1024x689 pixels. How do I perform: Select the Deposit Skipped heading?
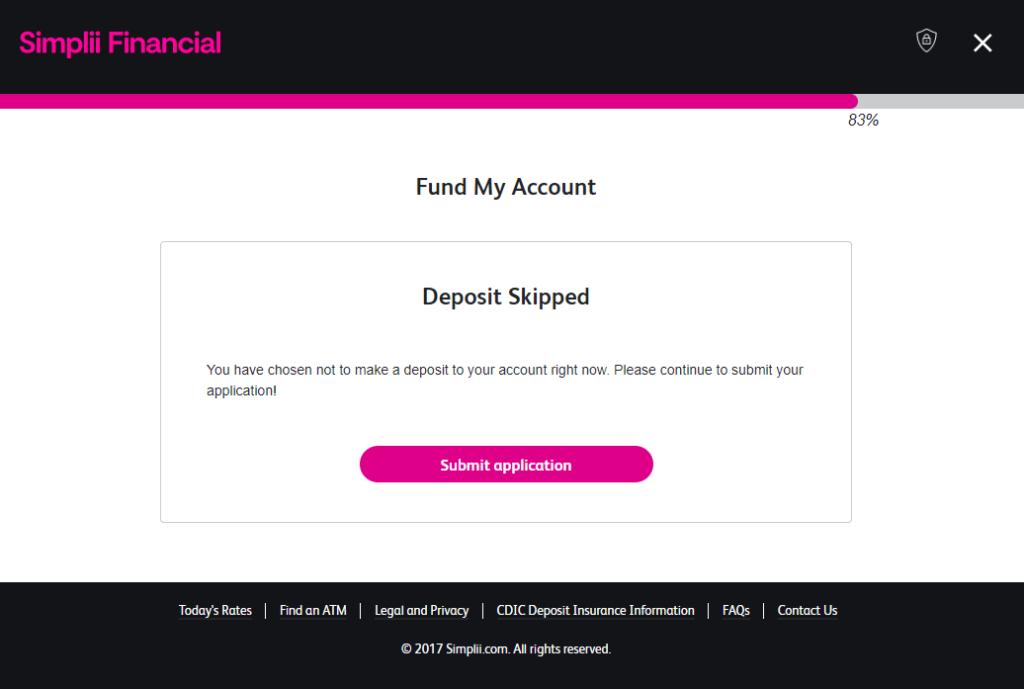coord(506,297)
